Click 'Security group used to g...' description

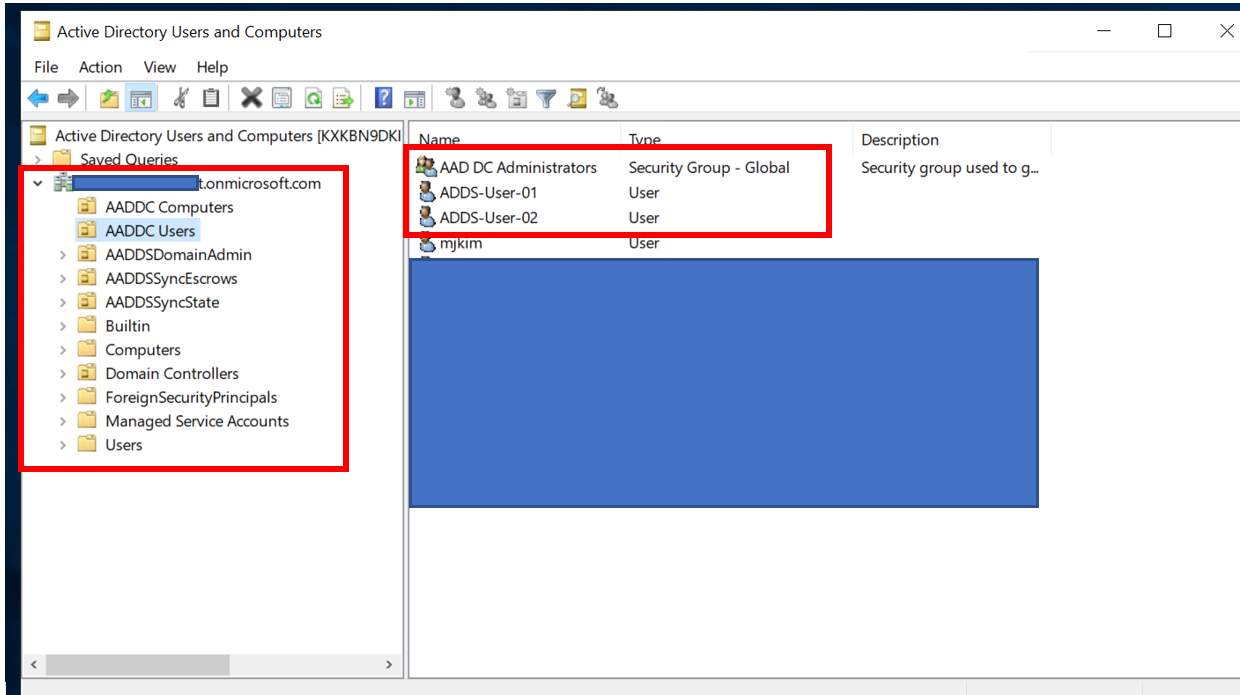point(950,168)
